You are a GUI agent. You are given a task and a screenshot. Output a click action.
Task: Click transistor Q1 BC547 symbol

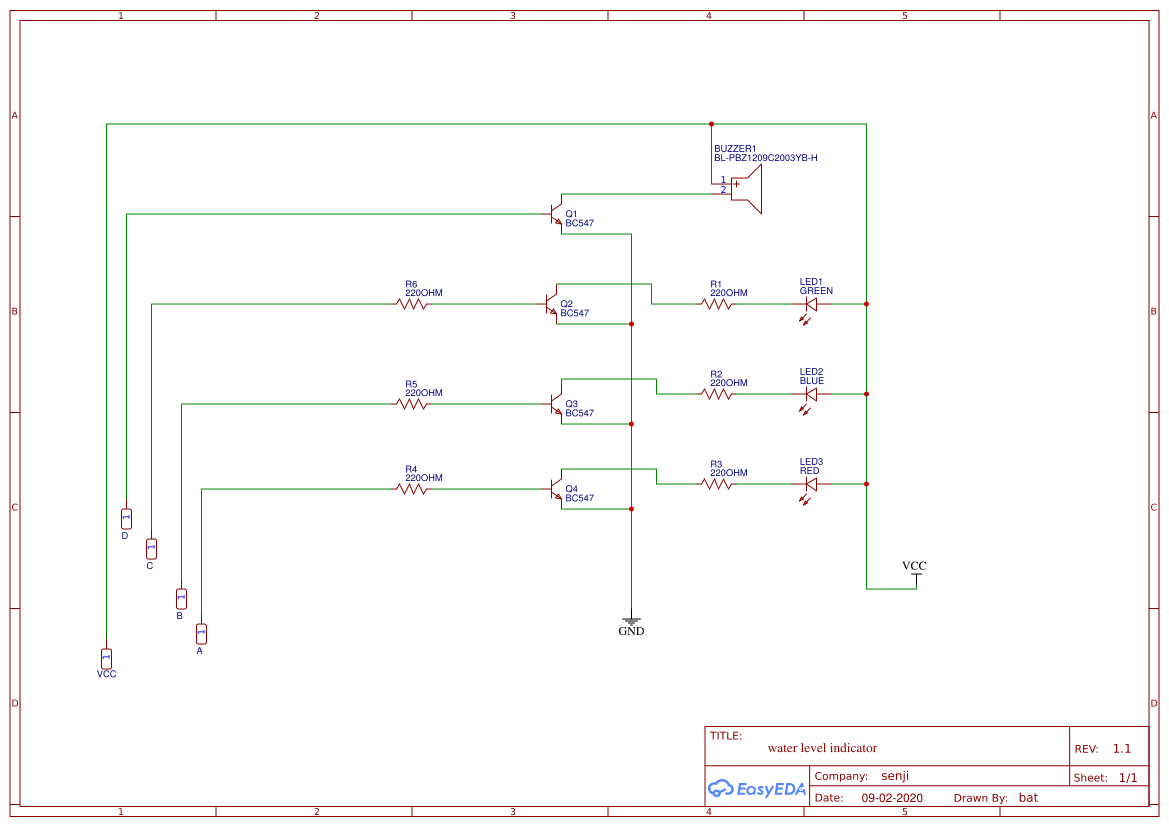click(x=556, y=215)
